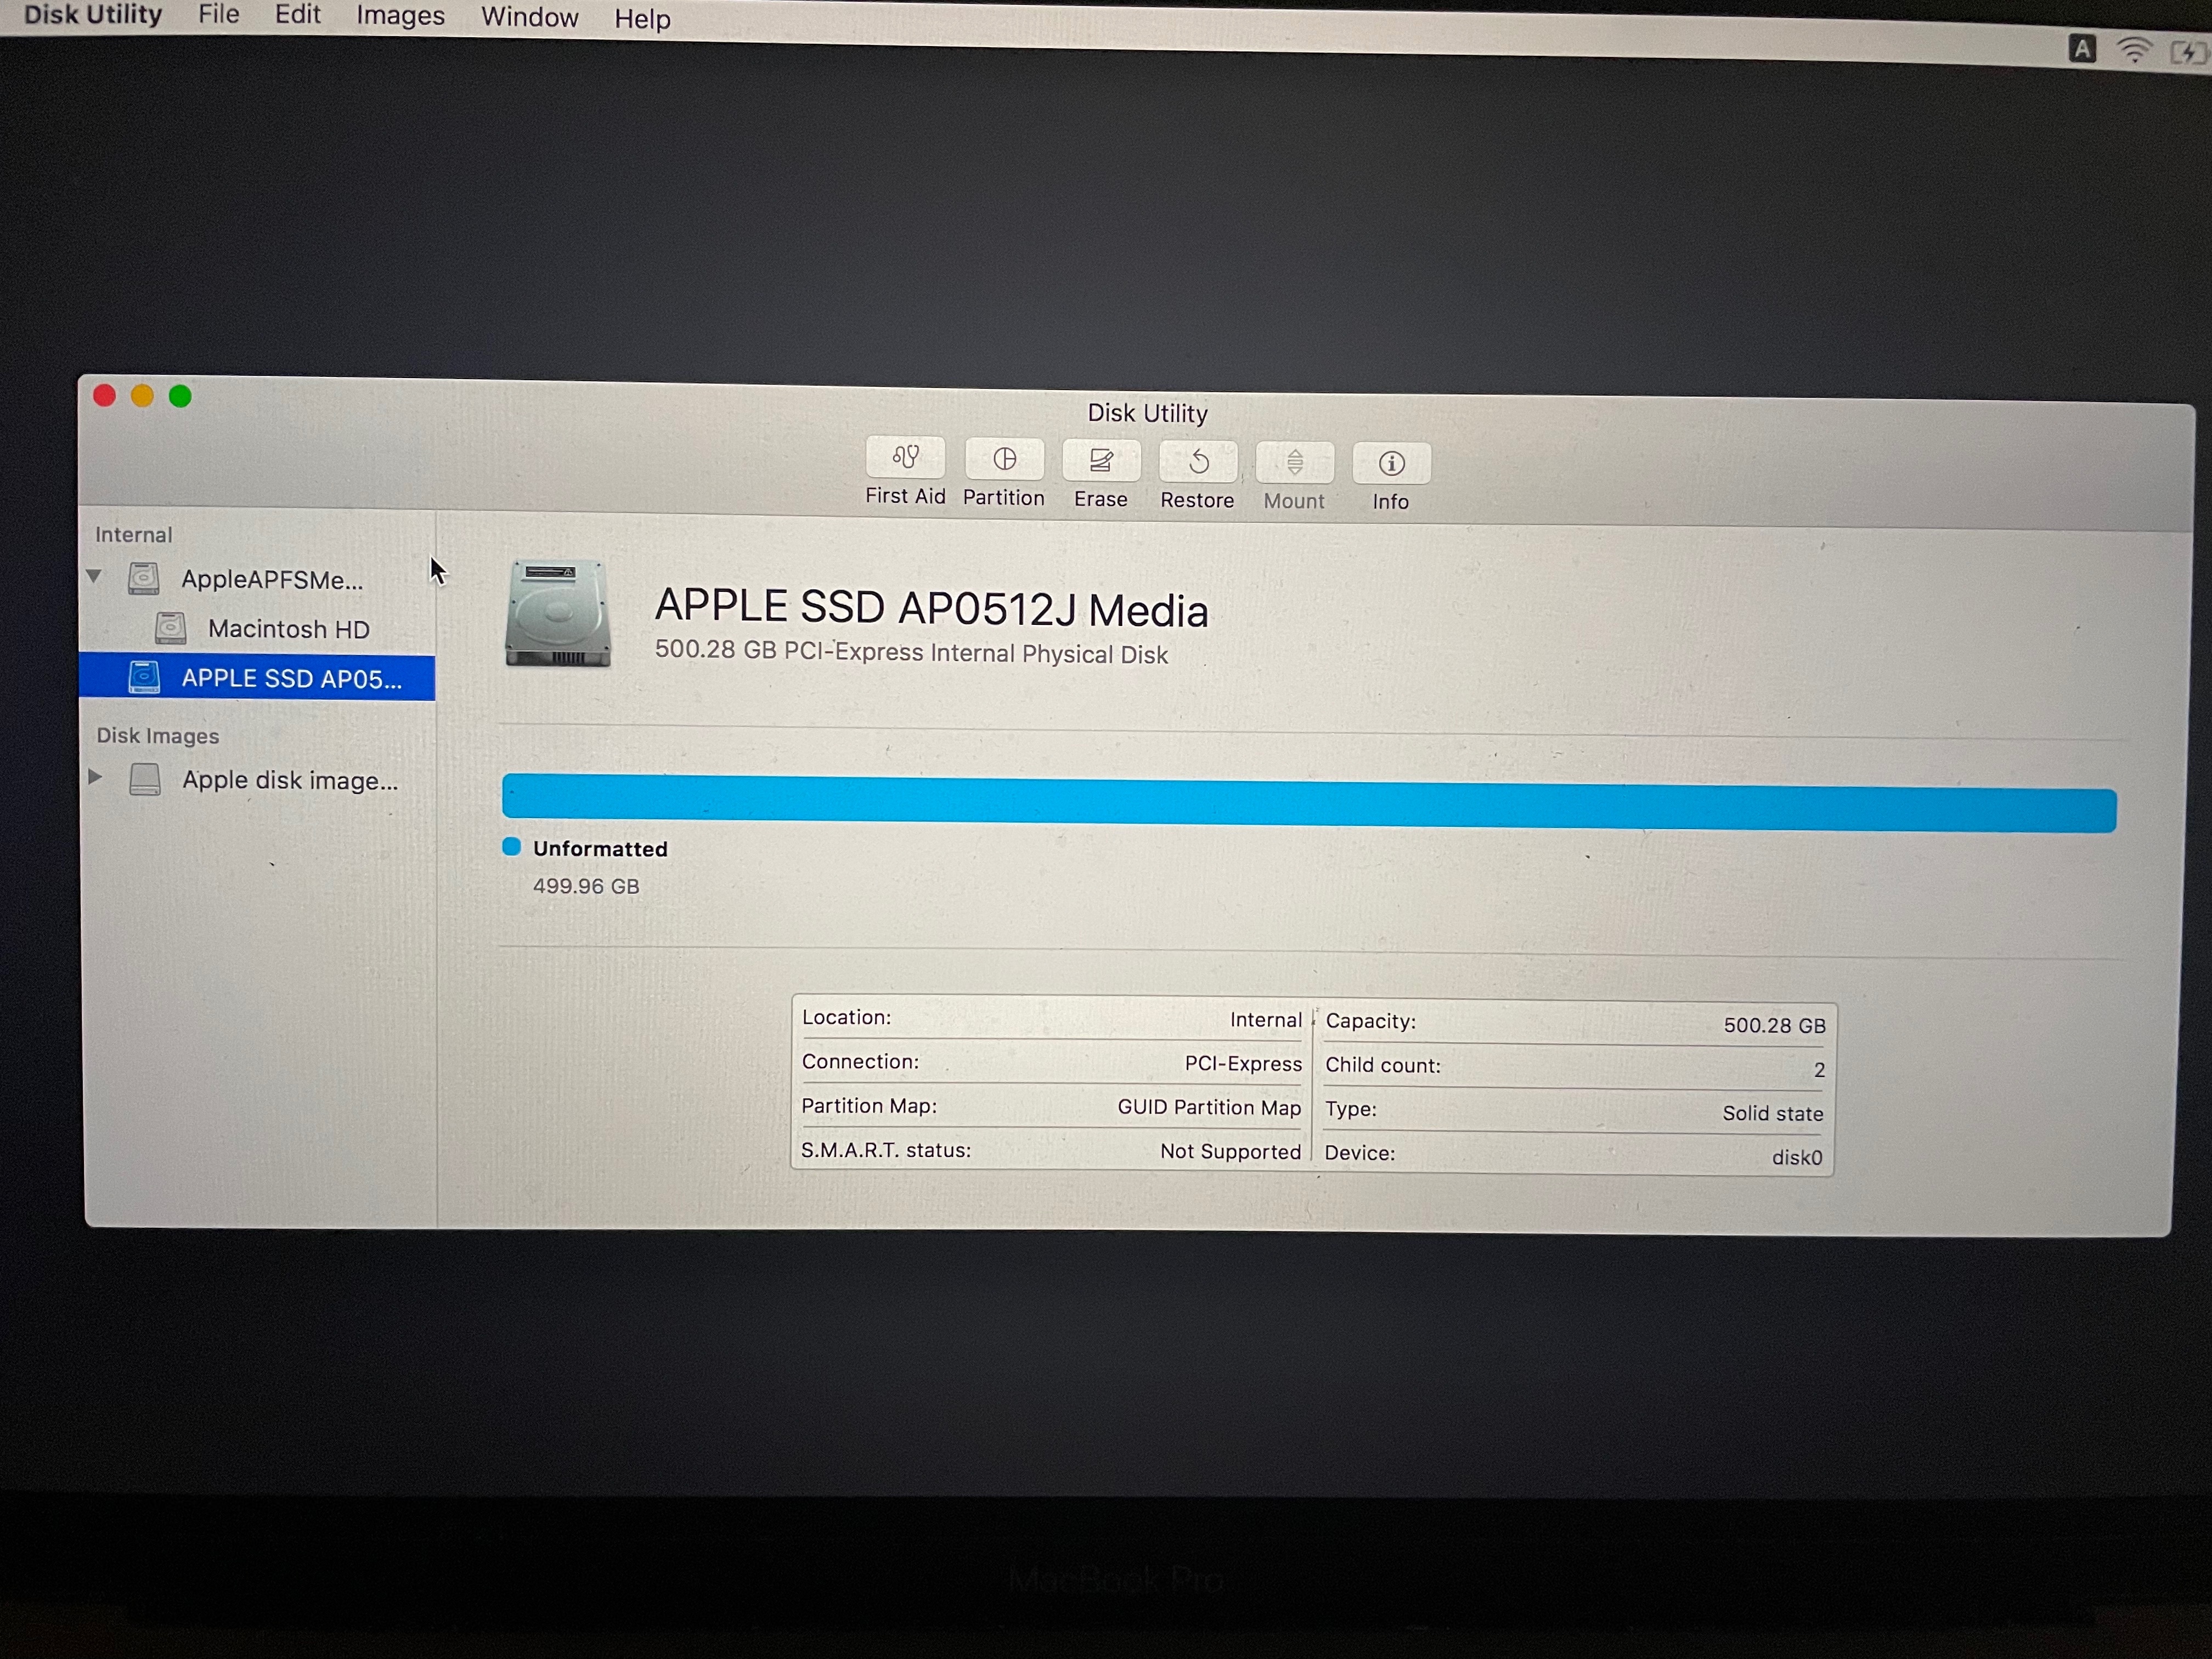Click the First Aid toolbar icon
Viewport: 2212px width, 1659px height.
click(x=905, y=459)
